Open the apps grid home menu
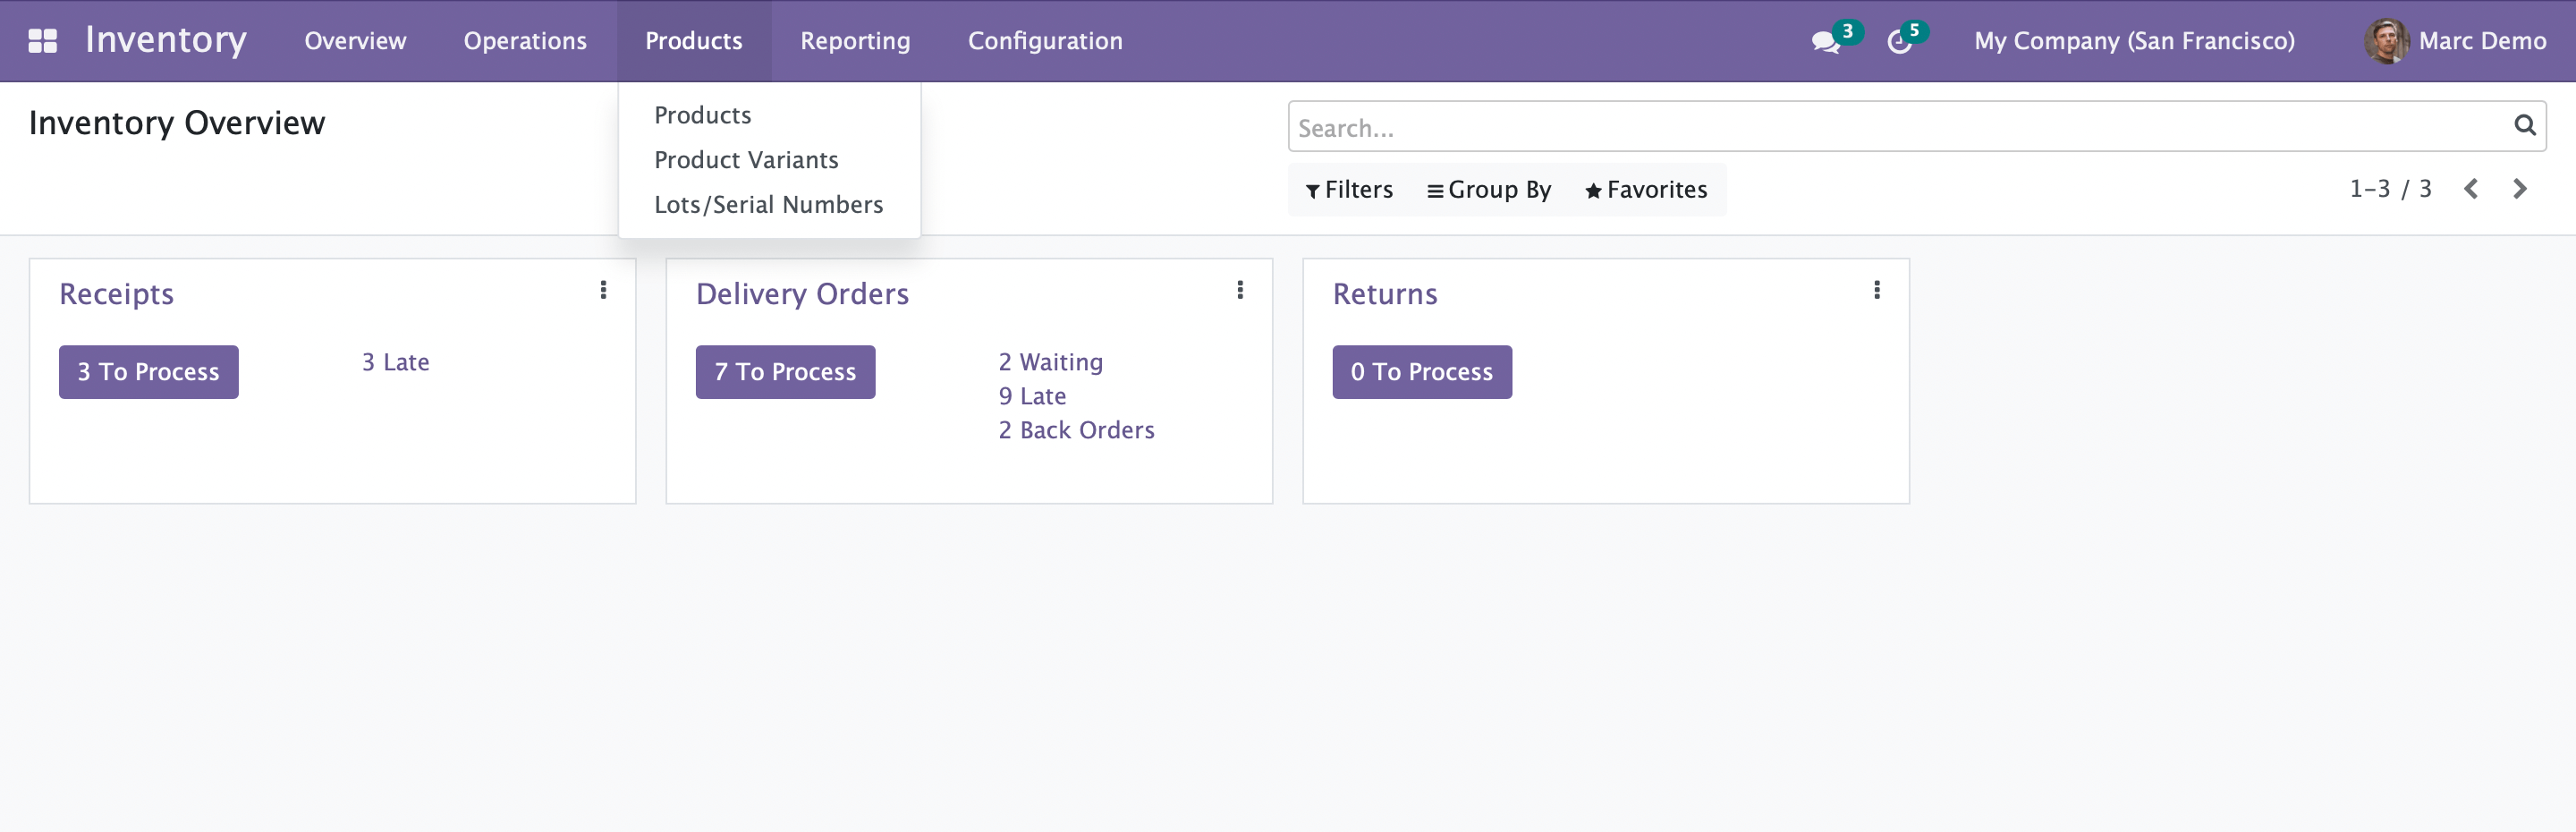This screenshot has width=2576, height=832. 42,41
